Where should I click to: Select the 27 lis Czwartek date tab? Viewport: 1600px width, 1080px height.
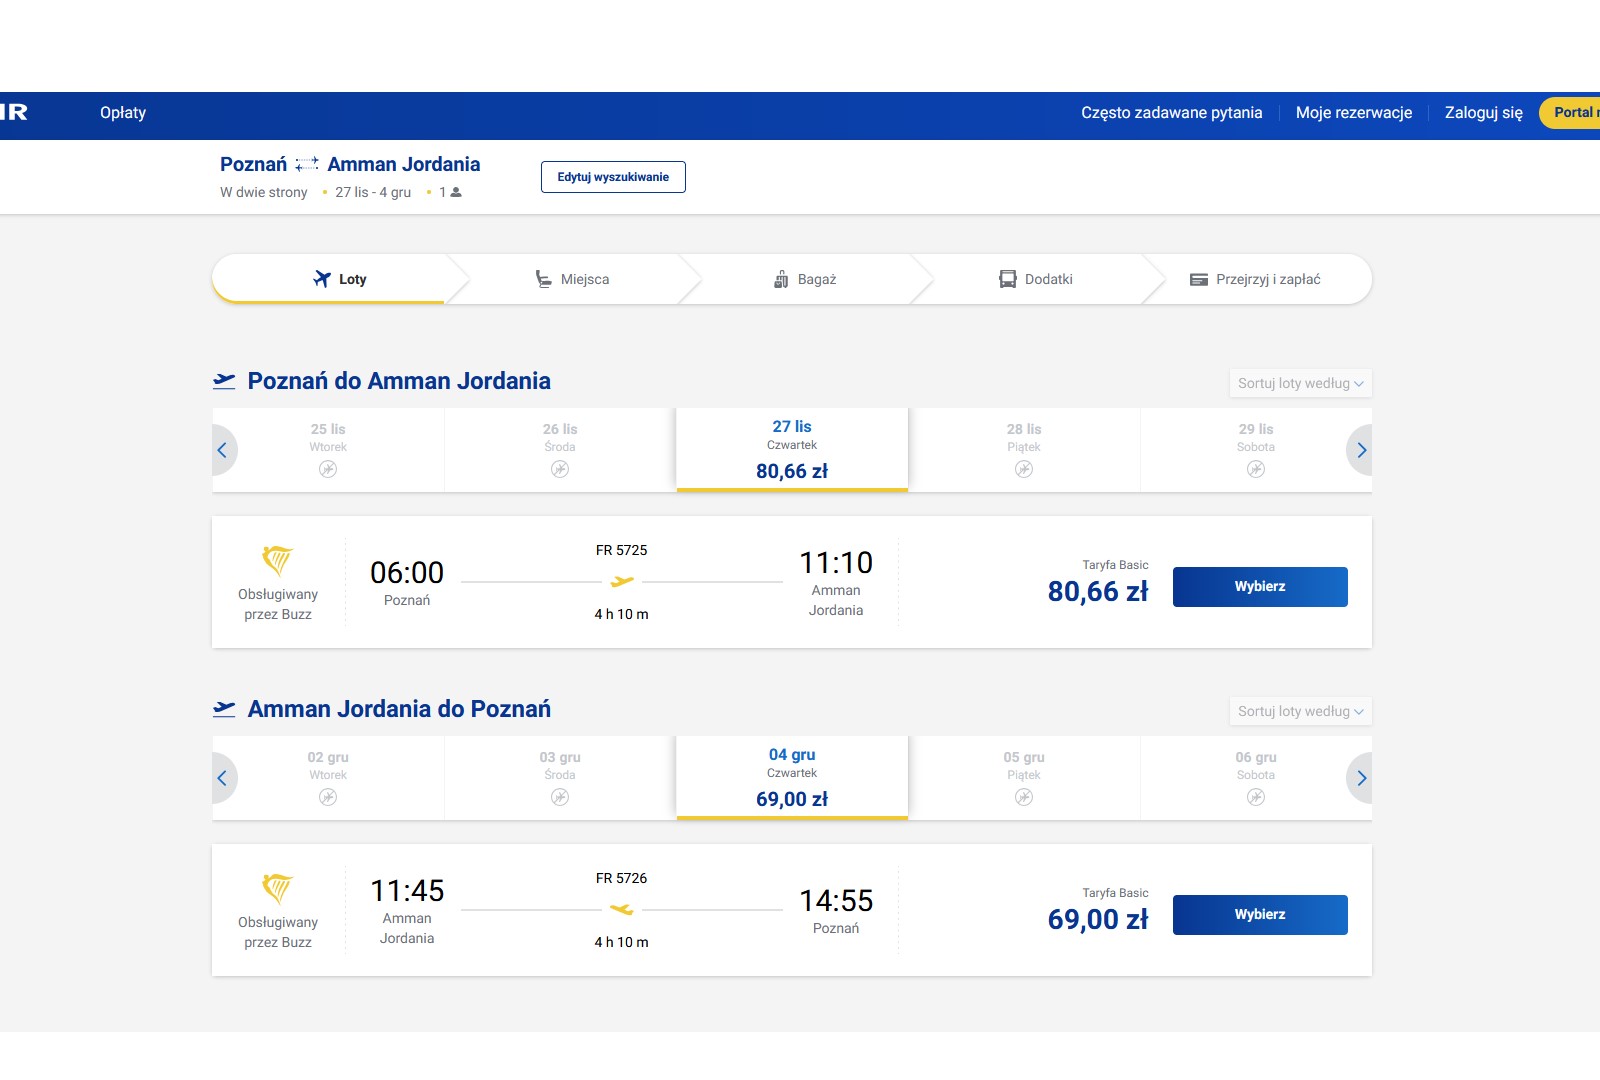pyautogui.click(x=792, y=450)
